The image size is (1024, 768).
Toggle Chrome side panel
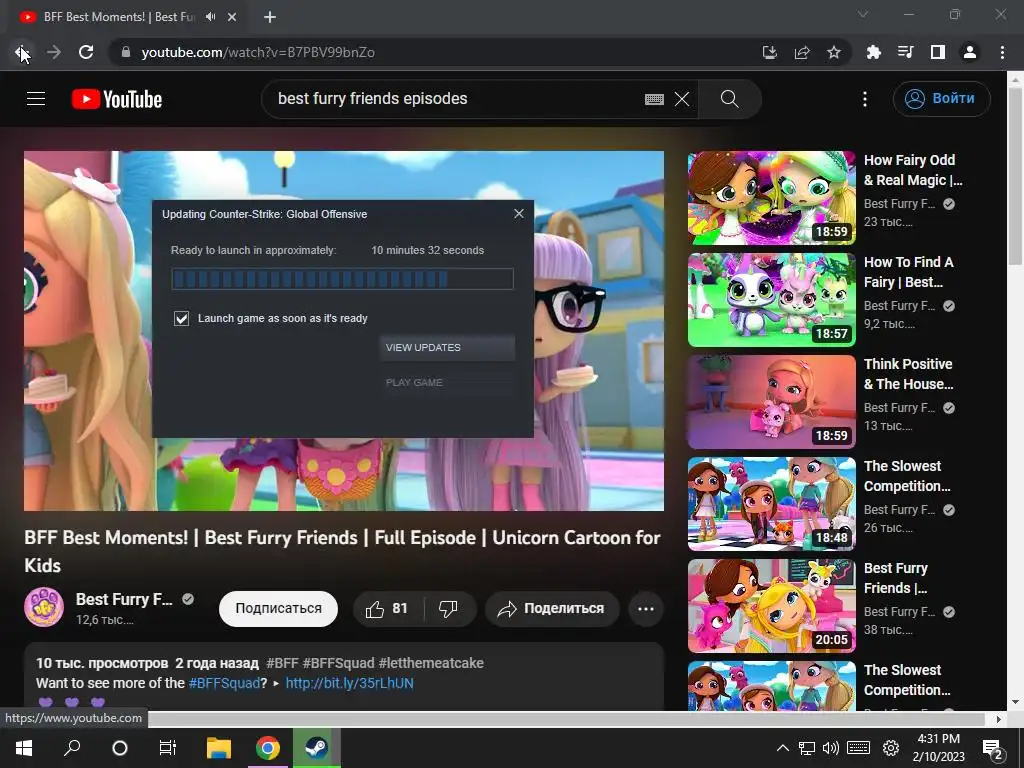coord(938,52)
